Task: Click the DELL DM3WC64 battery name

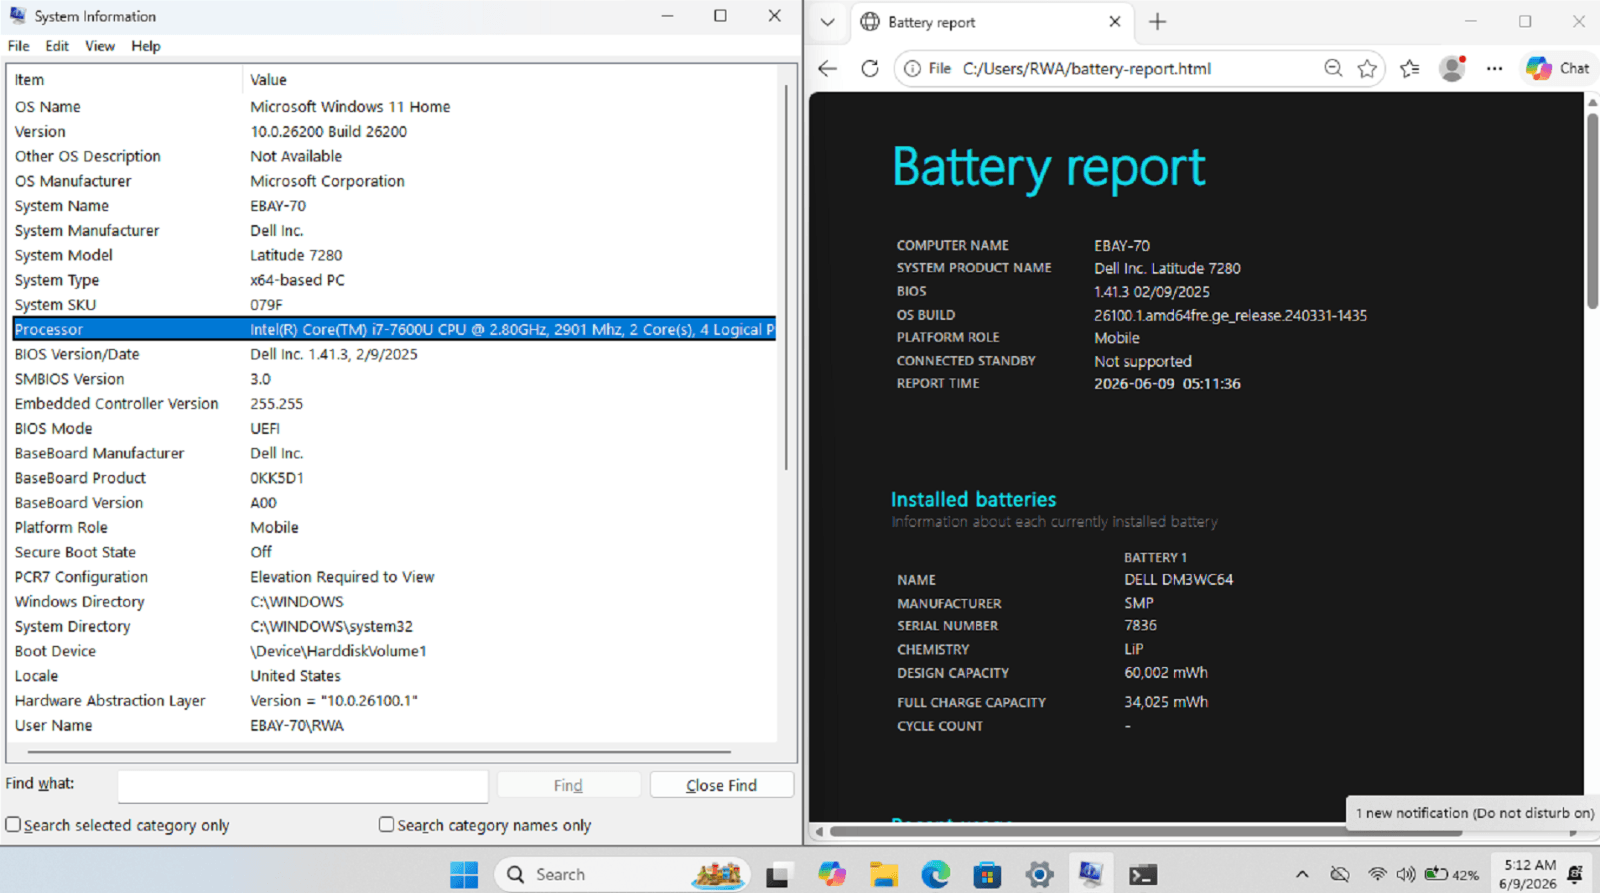Action: pos(1178,579)
